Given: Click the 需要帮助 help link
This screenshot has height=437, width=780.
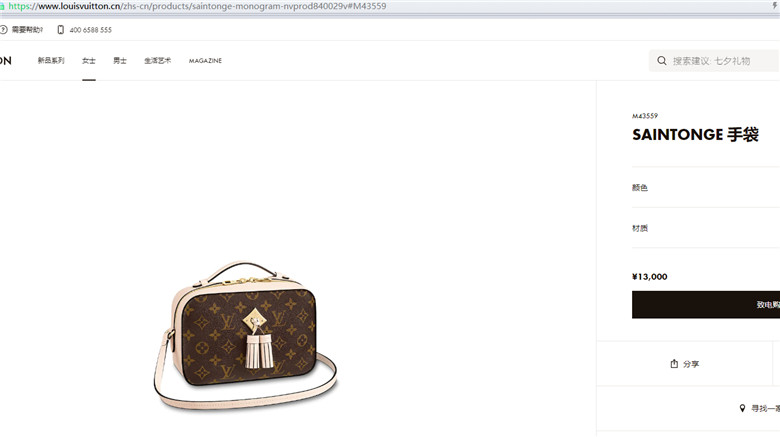Looking at the screenshot, I should click(x=27, y=30).
